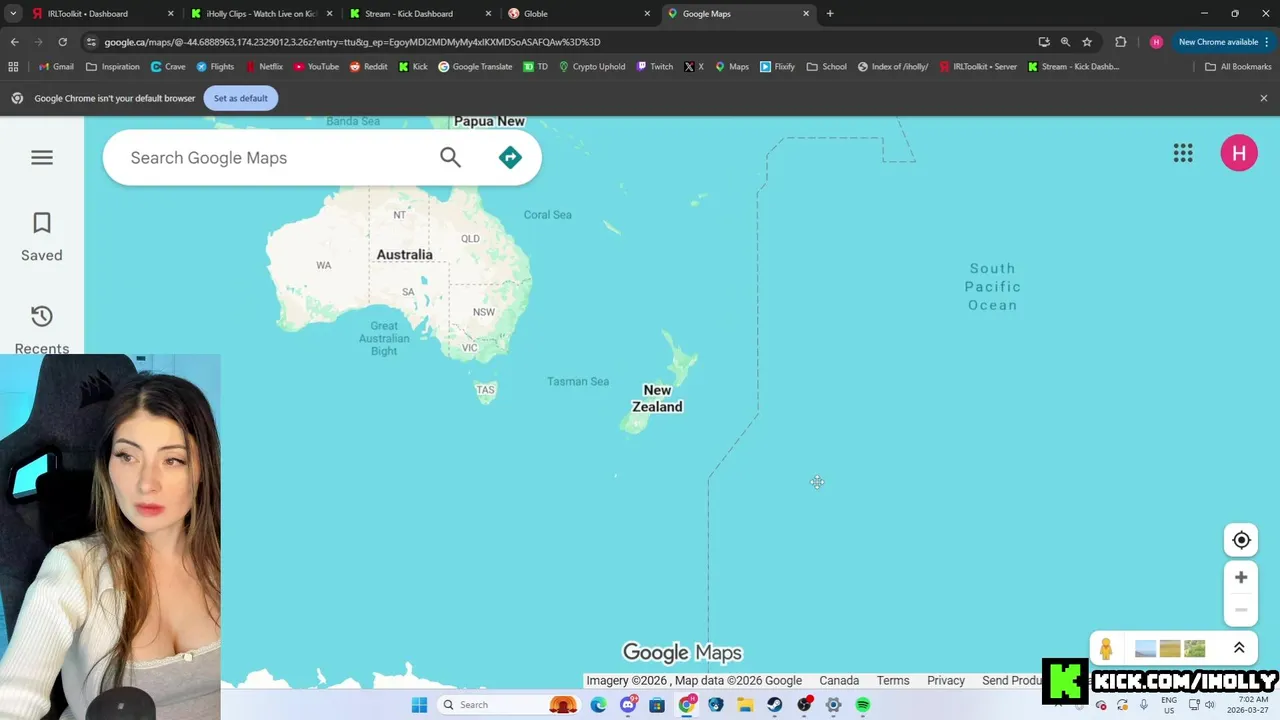Go back to previous page
This screenshot has width=1280, height=720.
tap(14, 42)
